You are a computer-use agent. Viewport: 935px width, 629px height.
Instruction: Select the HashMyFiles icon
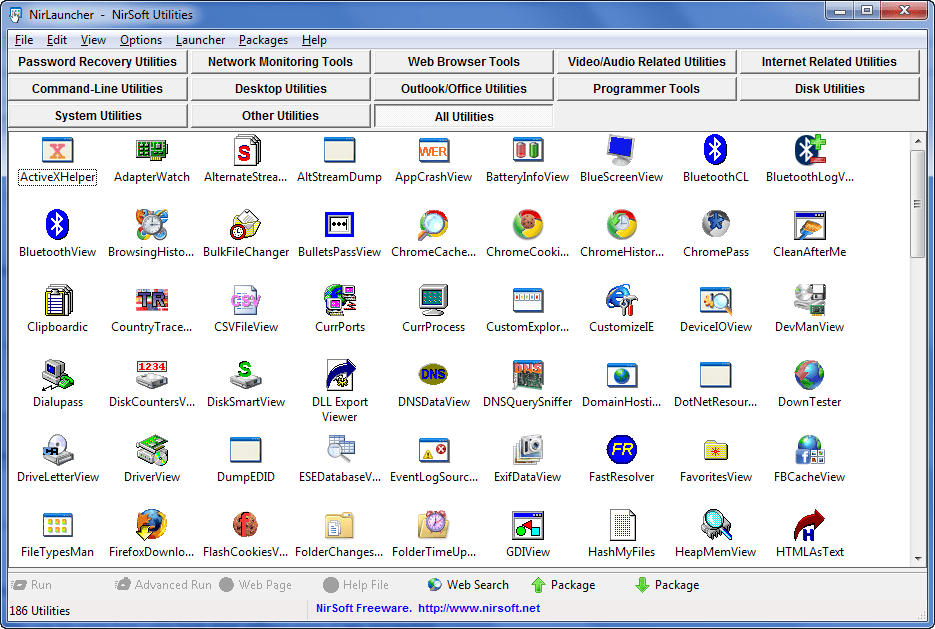[x=621, y=525]
